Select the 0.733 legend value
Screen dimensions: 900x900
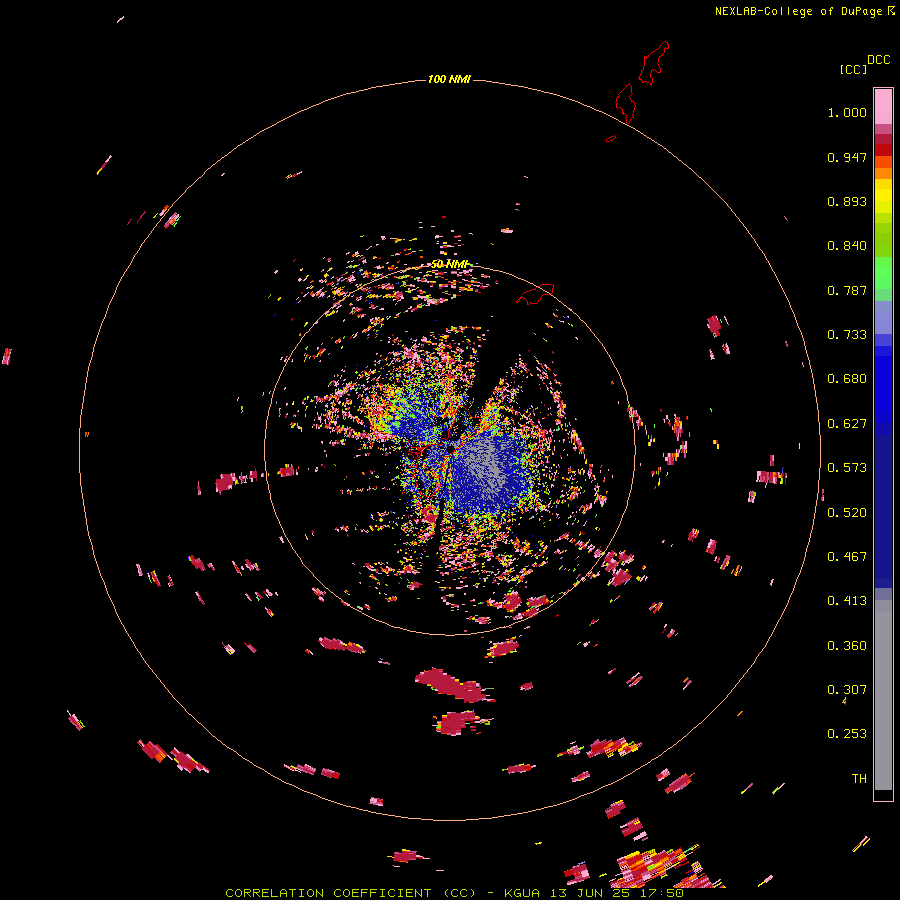[847, 335]
